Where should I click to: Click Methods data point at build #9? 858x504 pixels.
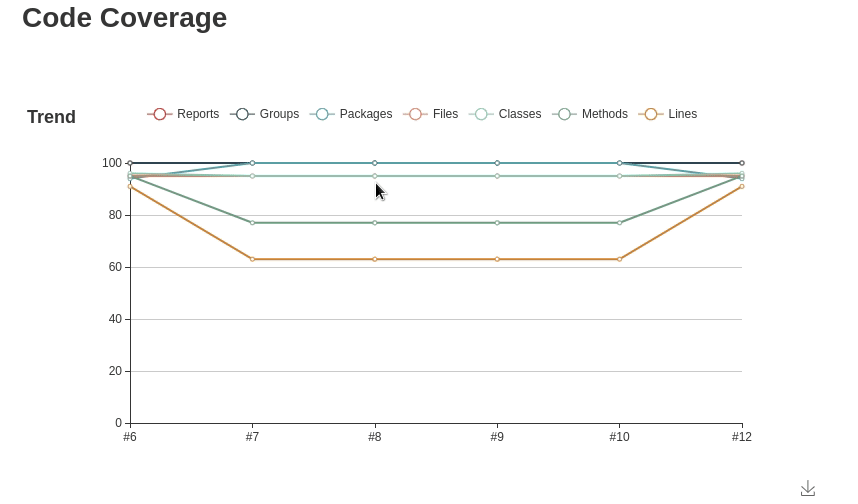point(497,223)
